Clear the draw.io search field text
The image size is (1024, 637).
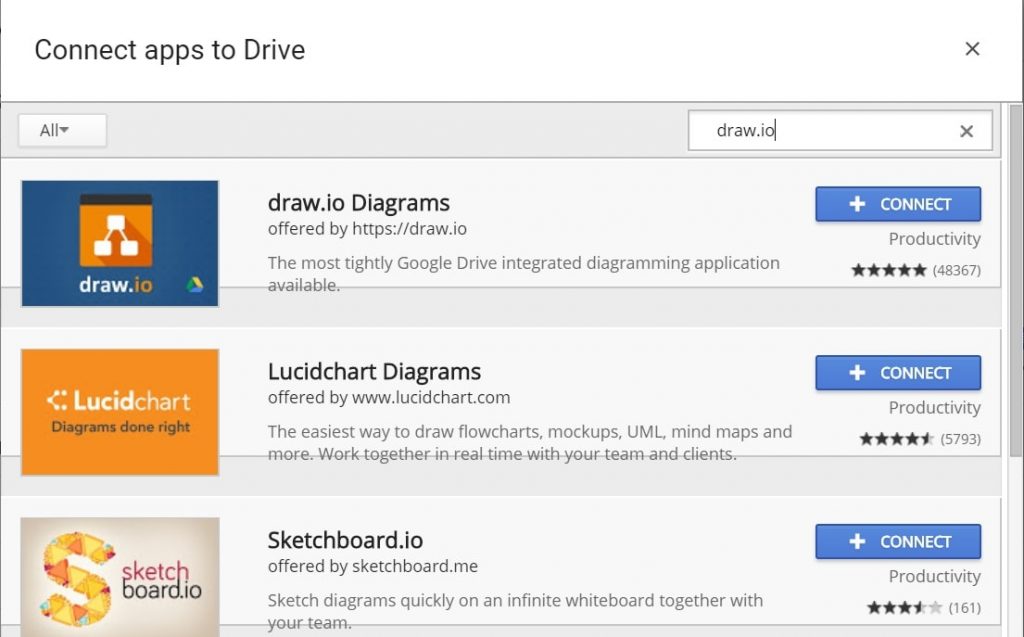coord(967,131)
